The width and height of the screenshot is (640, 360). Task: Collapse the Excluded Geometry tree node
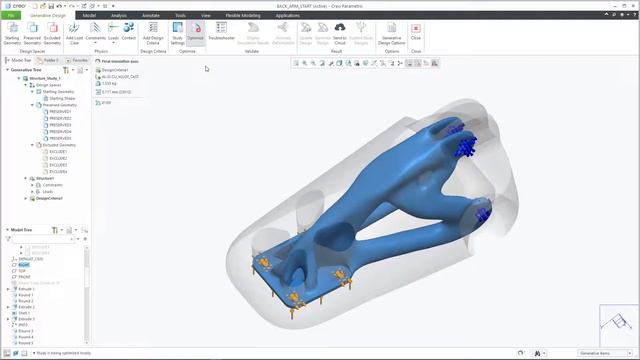[x=32, y=145]
